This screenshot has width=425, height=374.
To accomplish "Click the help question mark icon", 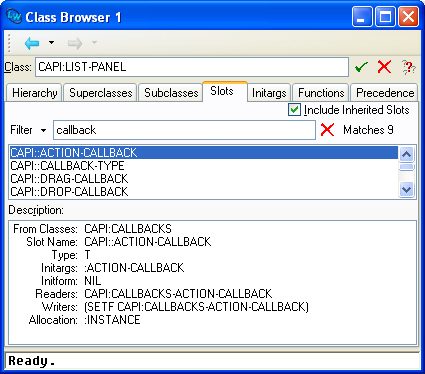I will click(408, 67).
